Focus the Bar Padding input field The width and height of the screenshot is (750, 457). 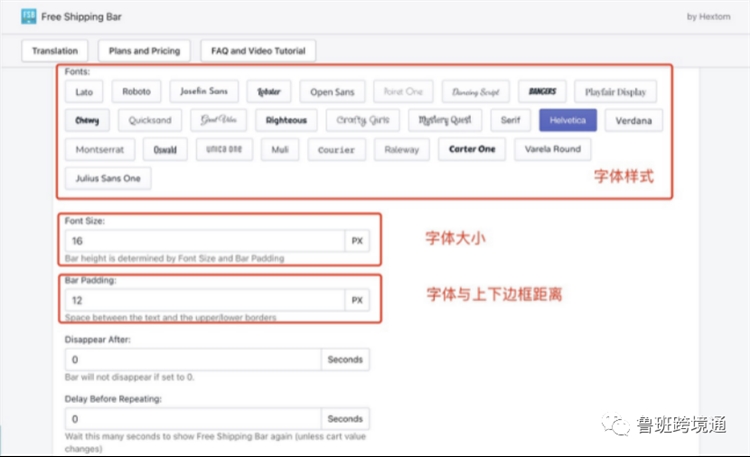coord(205,300)
